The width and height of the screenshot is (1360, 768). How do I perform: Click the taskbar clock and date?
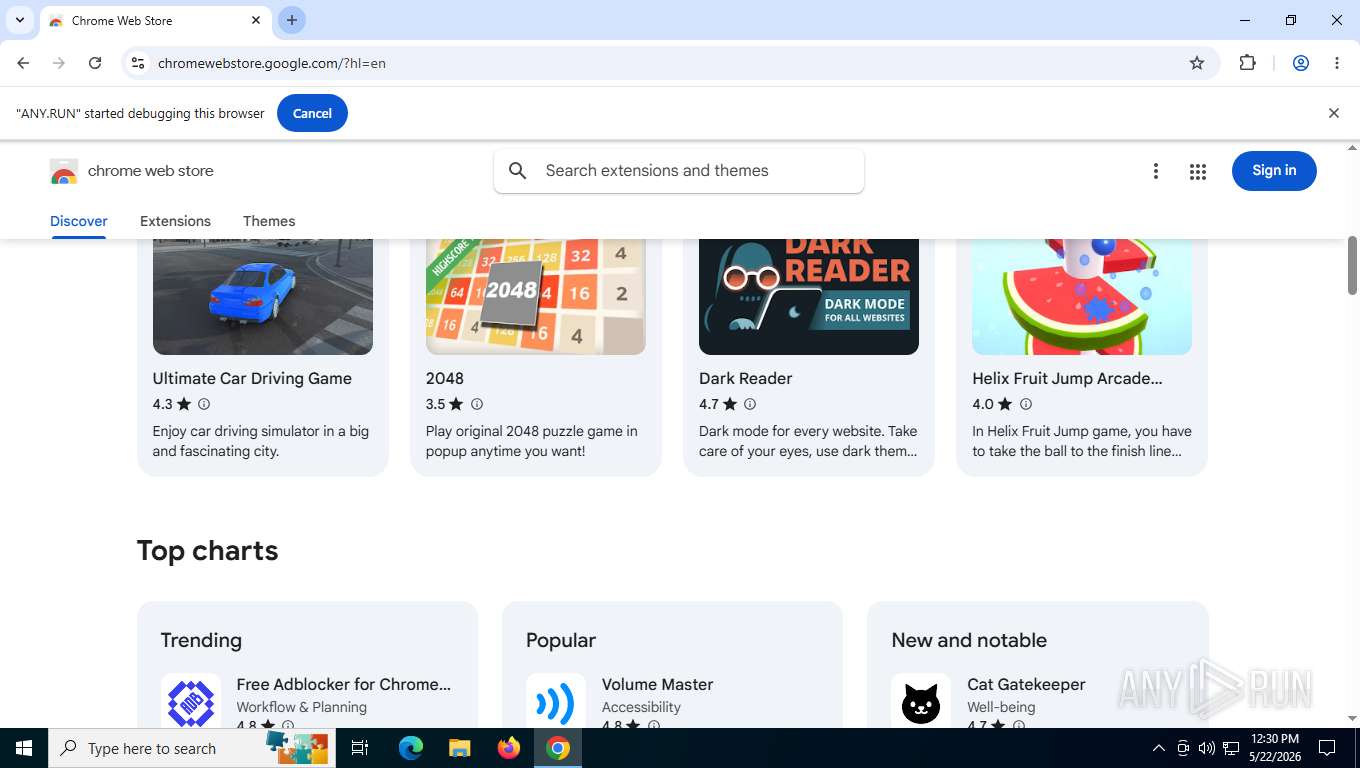click(1275, 748)
